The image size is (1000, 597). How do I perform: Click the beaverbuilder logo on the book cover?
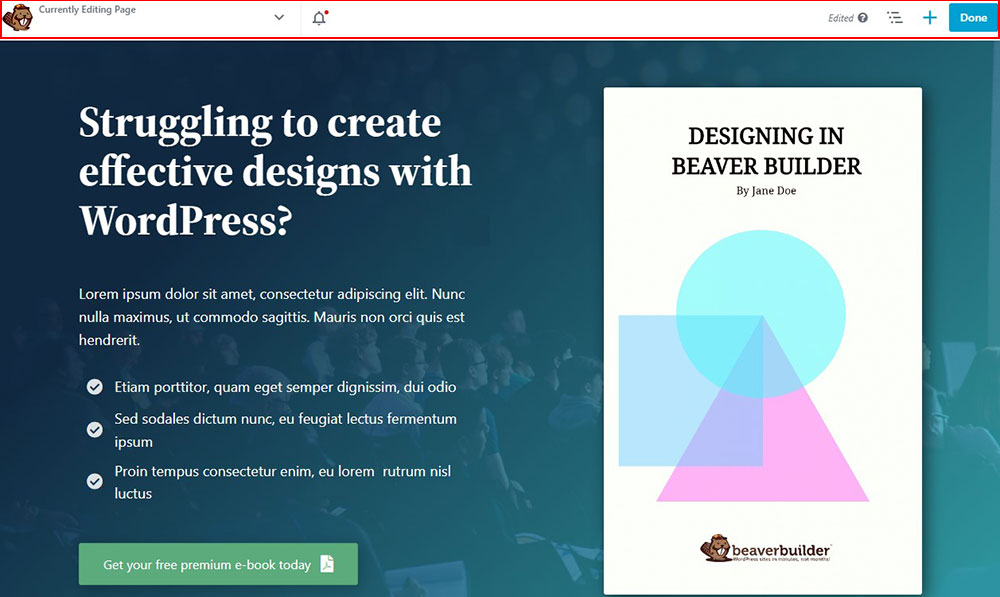(765, 549)
